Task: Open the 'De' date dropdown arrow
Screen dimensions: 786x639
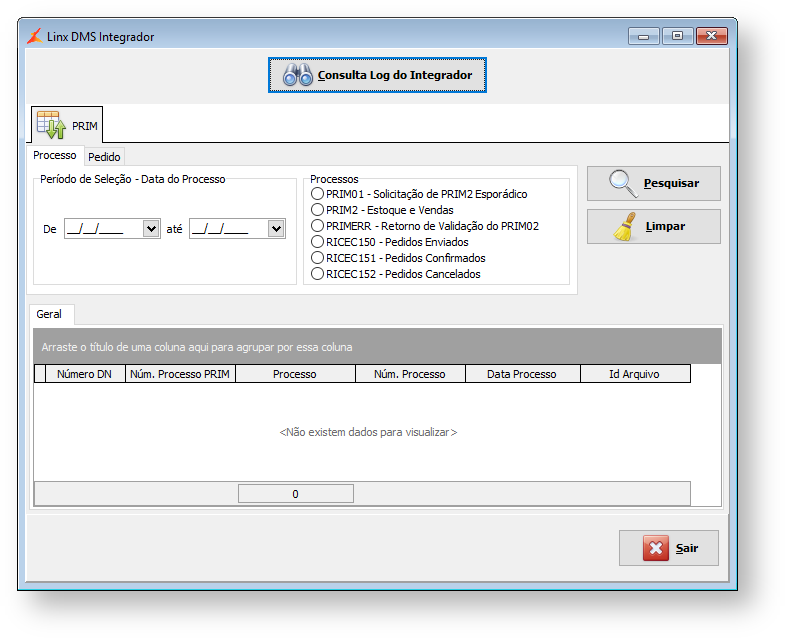Action: click(151, 229)
